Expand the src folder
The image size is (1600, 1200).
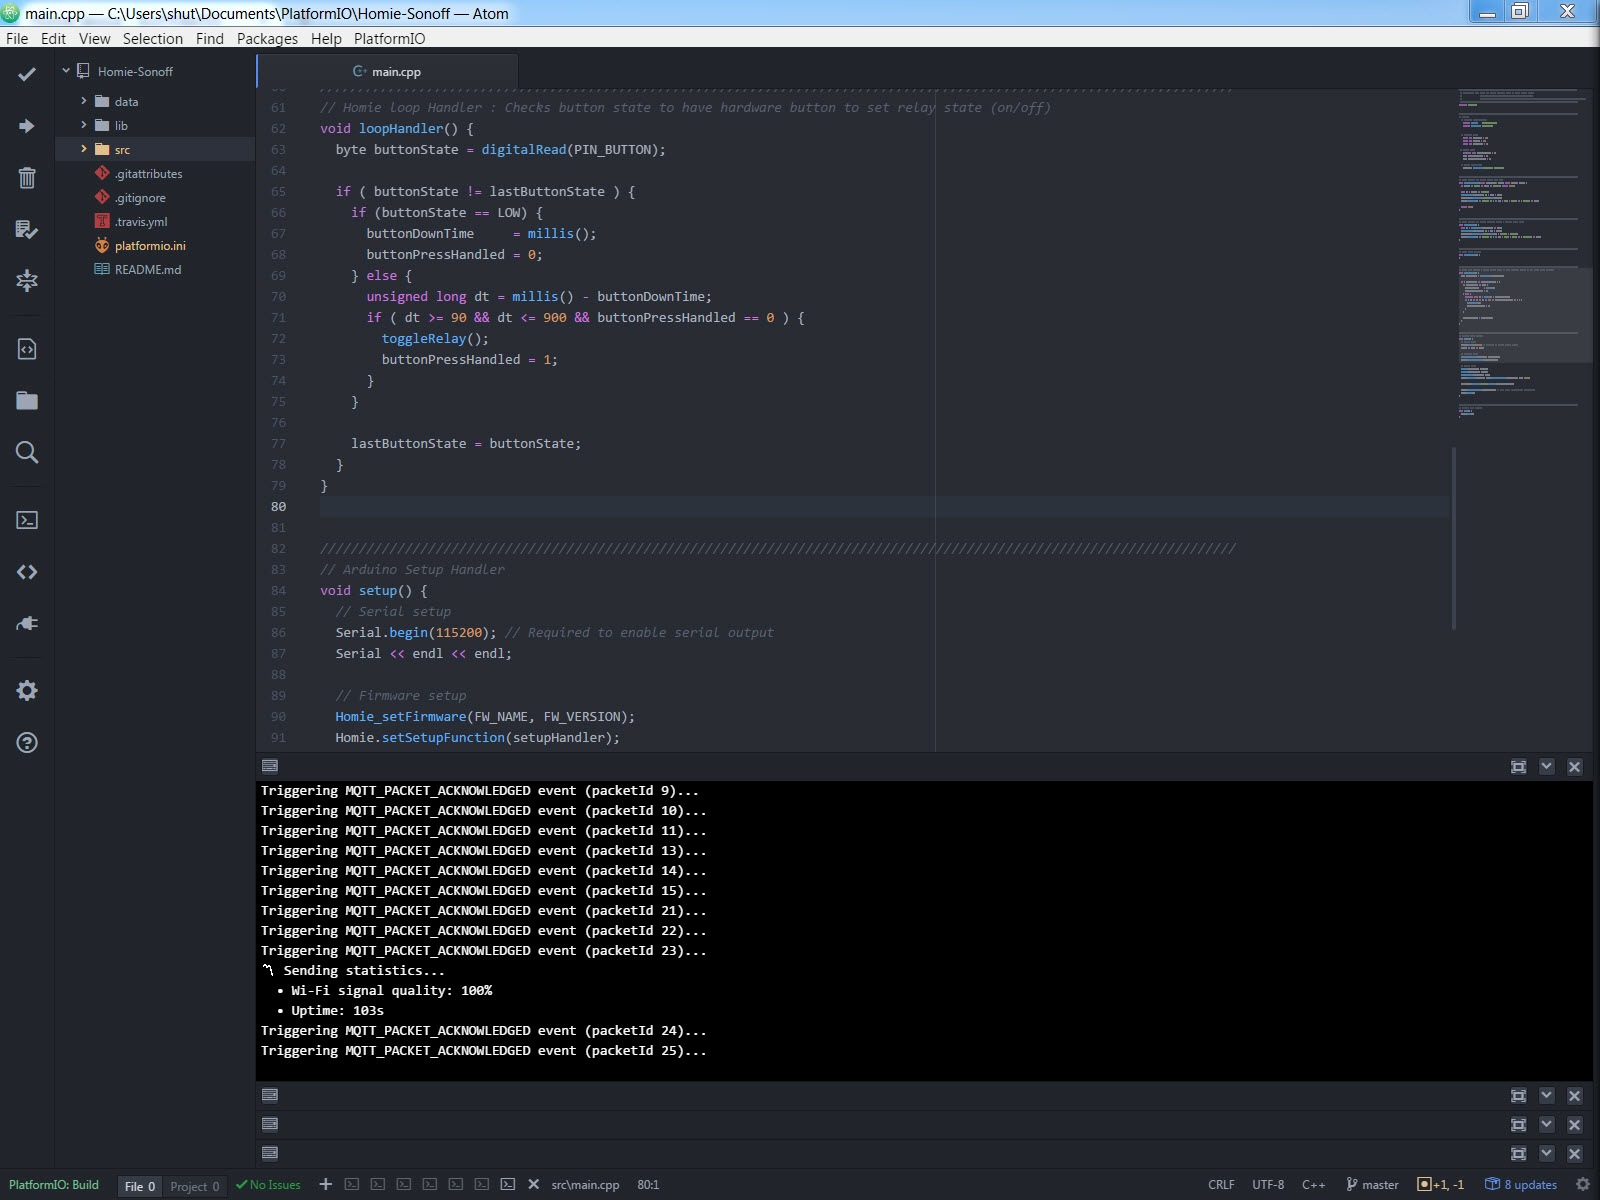tap(84, 149)
